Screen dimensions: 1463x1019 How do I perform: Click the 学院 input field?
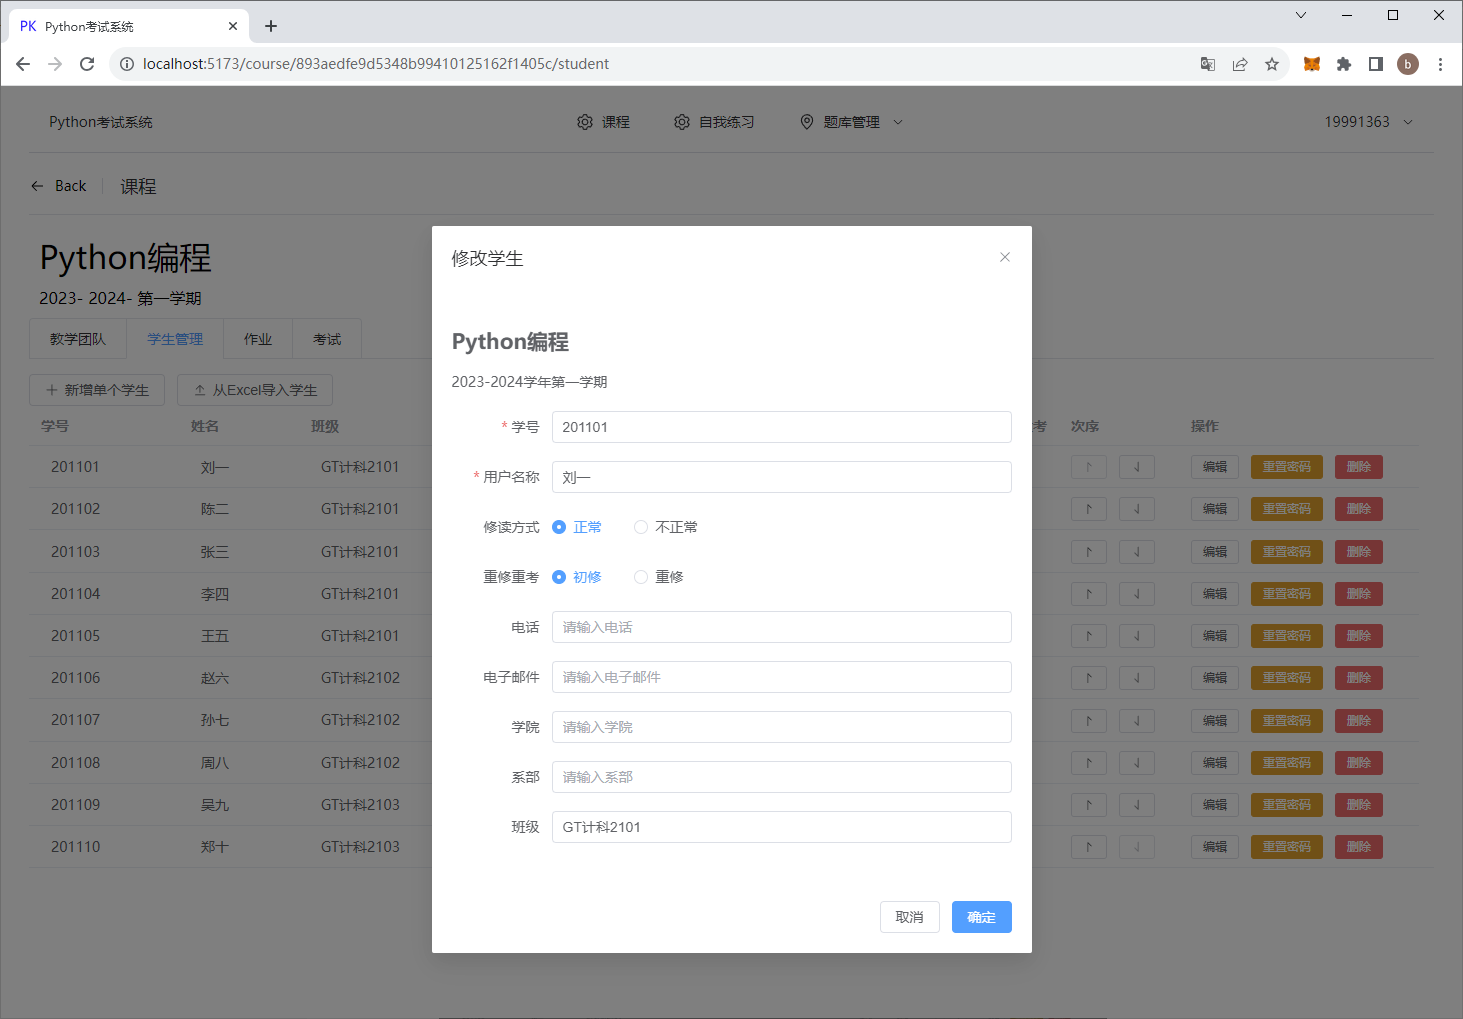point(781,727)
